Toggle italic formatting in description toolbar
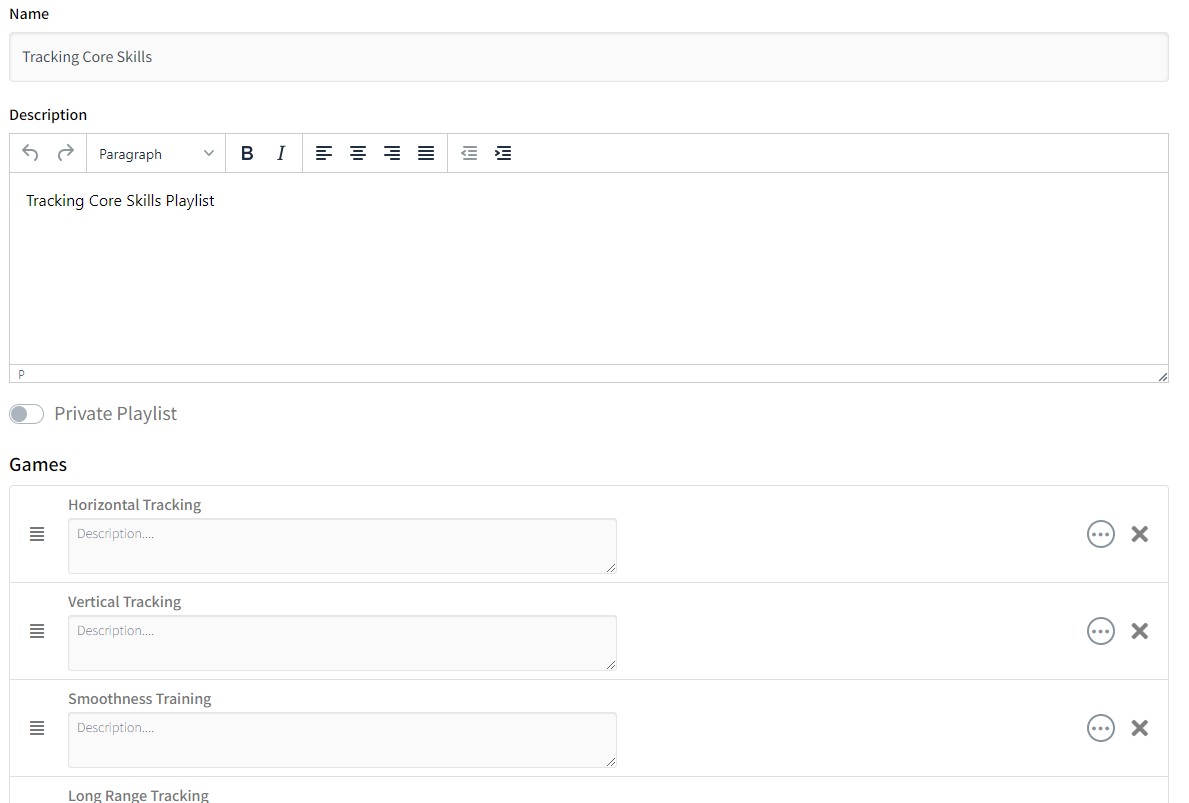 [x=281, y=153]
